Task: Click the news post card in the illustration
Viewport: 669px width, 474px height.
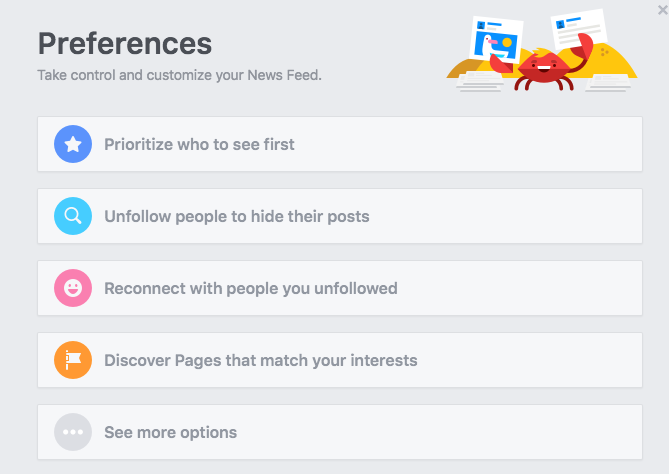Action: (x=577, y=33)
